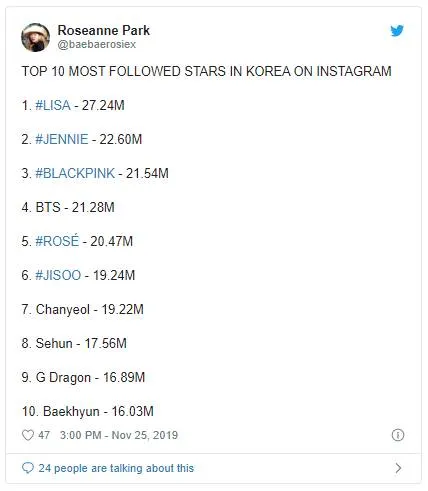Click the 47 likes count
This screenshot has width=428, height=491.
tap(44, 435)
